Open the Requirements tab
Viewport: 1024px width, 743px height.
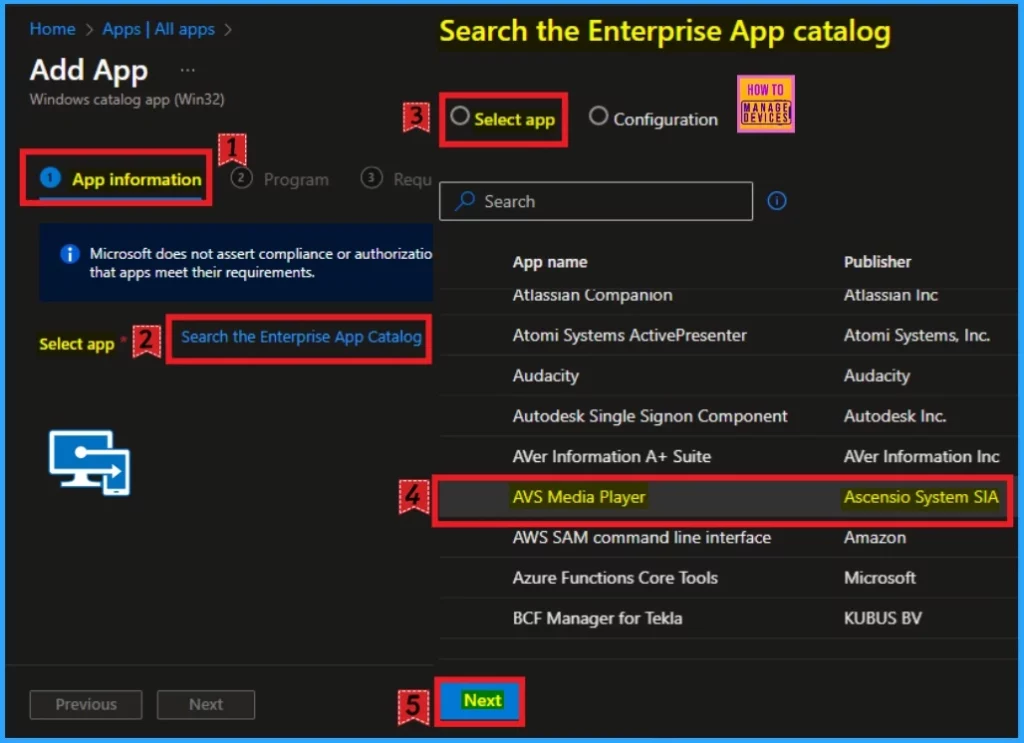click(x=396, y=179)
